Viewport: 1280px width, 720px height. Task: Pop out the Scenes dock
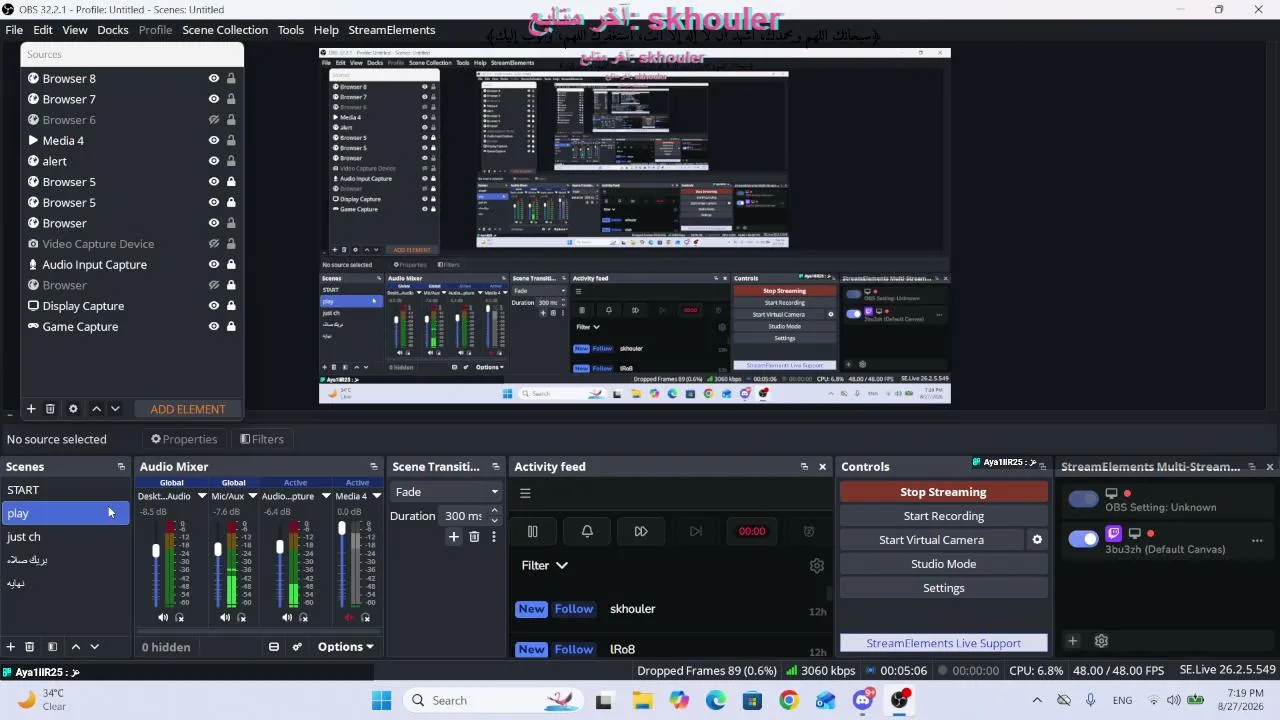(121, 467)
